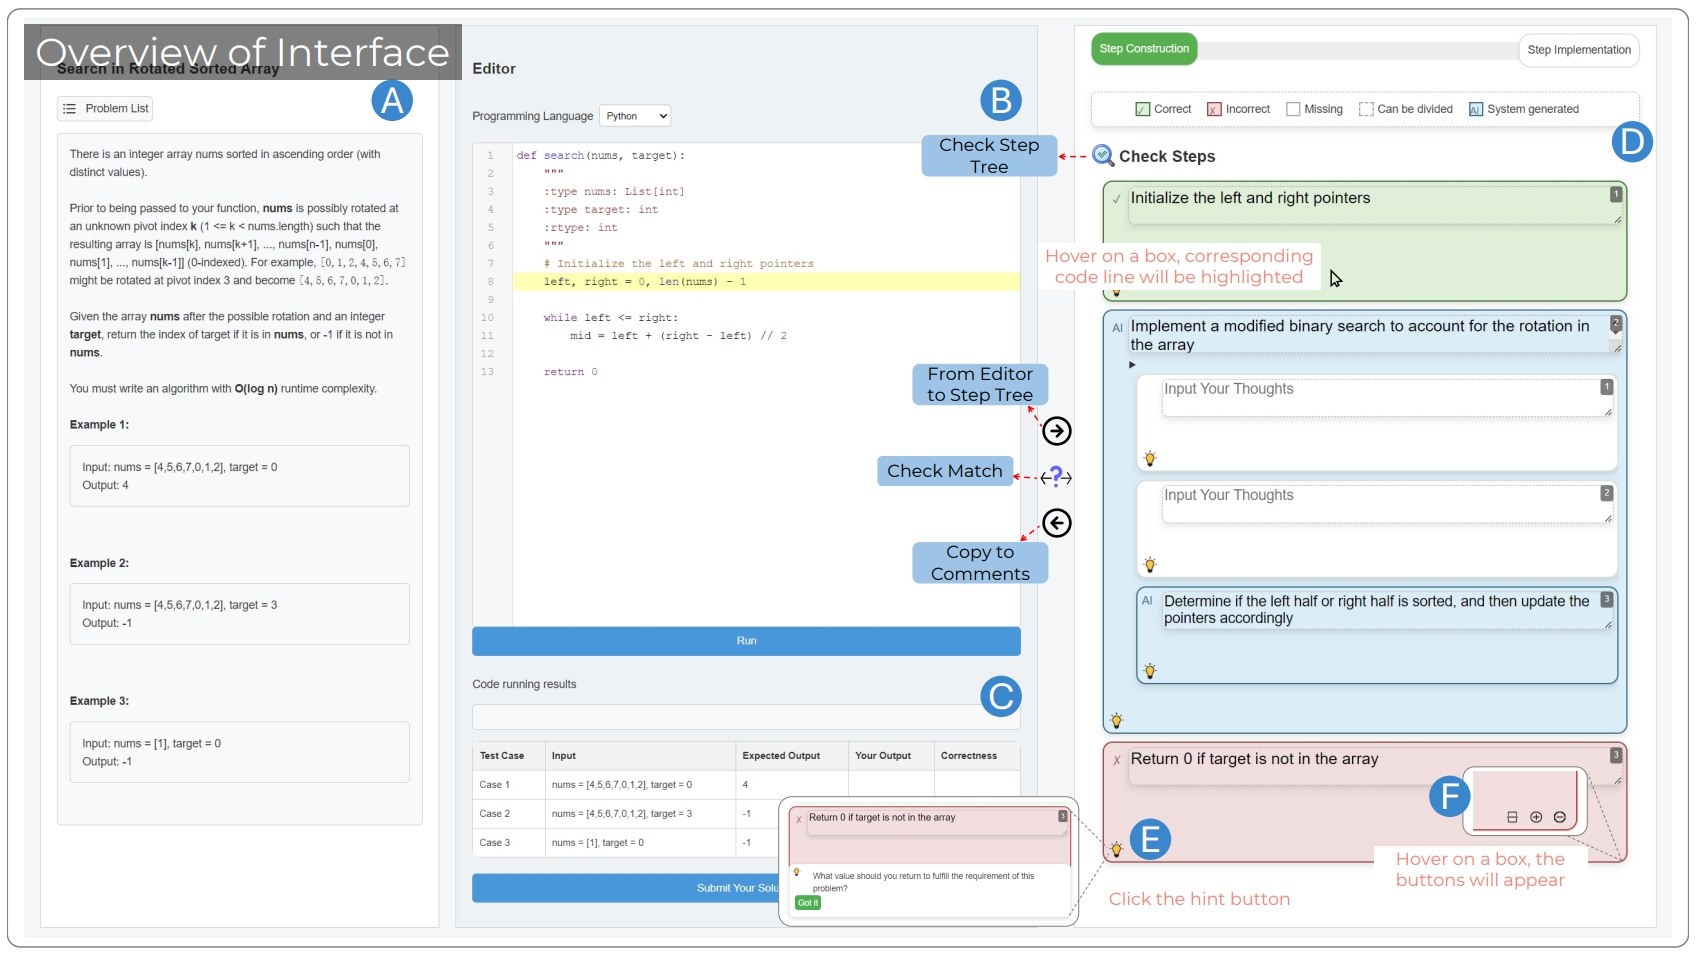Click the 'Incorrect' legend box
This screenshot has width=1696, height=955.
1214,109
